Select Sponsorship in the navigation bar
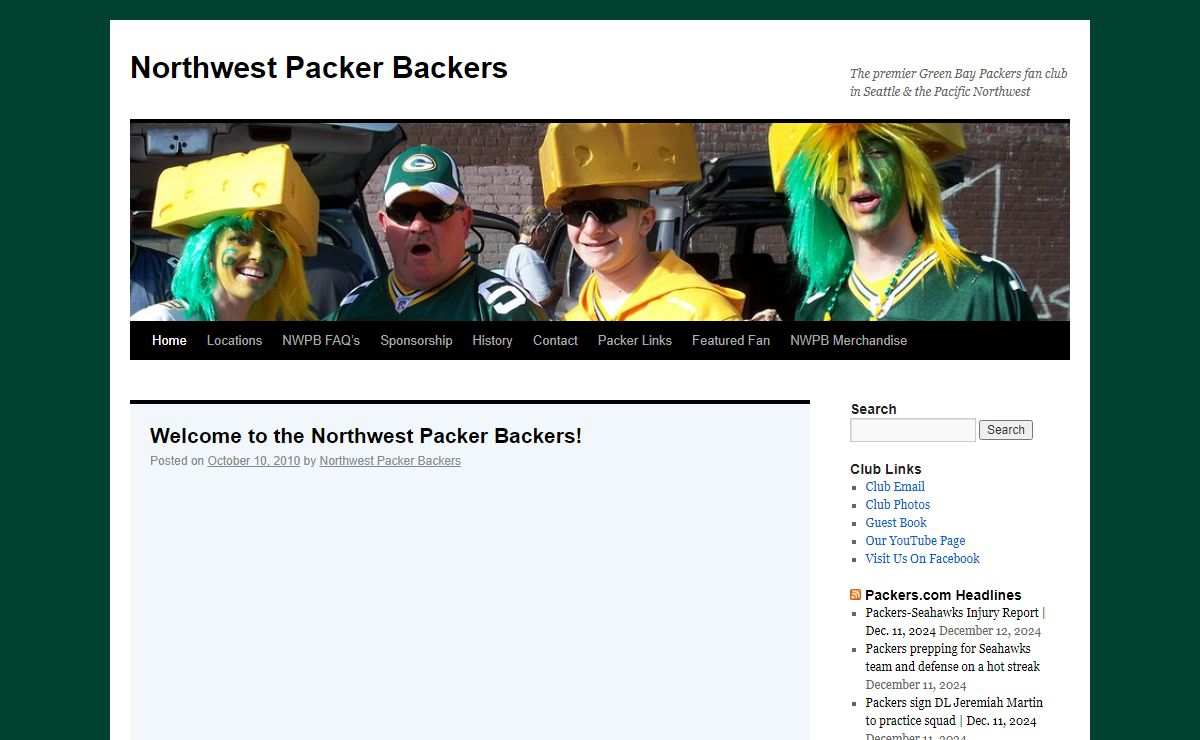 [416, 341]
